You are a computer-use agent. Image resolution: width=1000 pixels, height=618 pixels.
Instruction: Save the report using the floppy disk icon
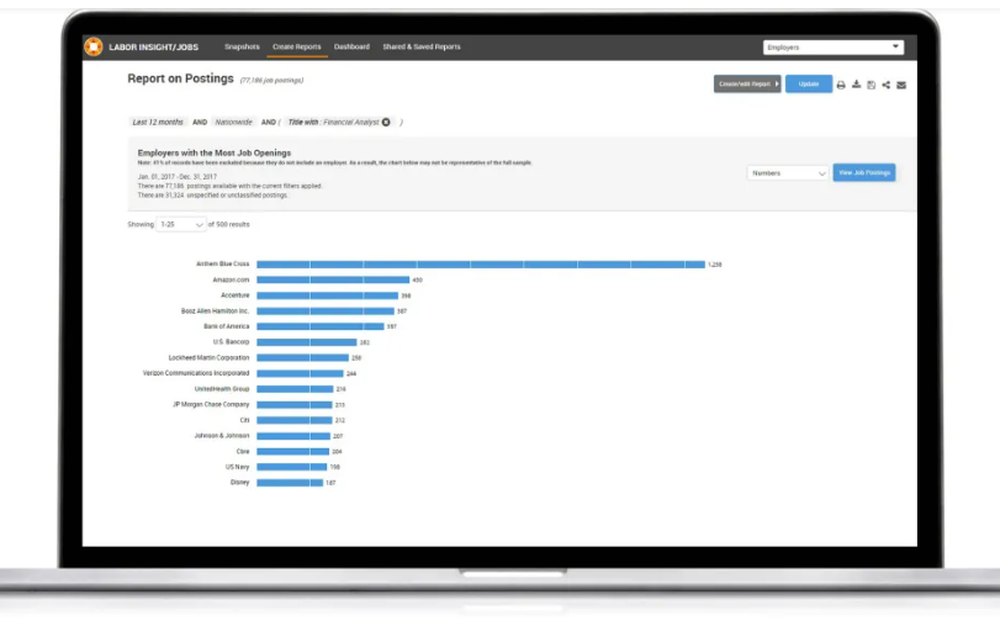(871, 85)
